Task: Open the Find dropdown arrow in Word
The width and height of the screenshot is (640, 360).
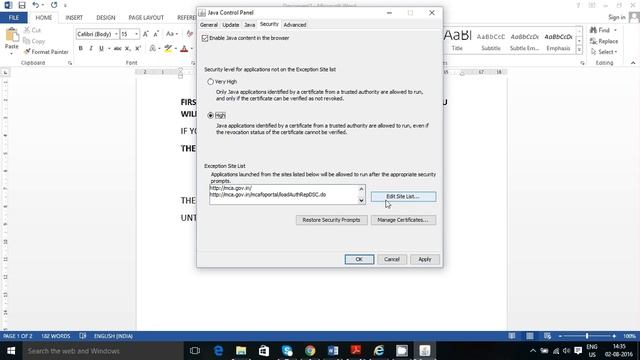Action: pyautogui.click(x=615, y=30)
